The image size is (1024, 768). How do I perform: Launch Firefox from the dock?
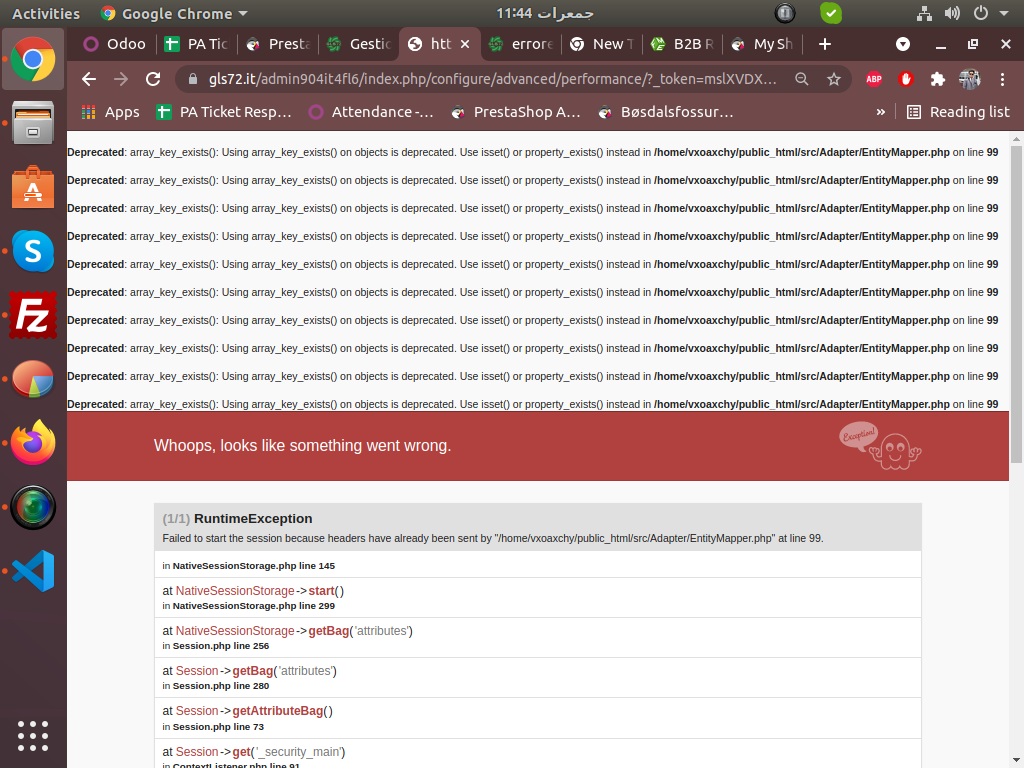click(33, 443)
